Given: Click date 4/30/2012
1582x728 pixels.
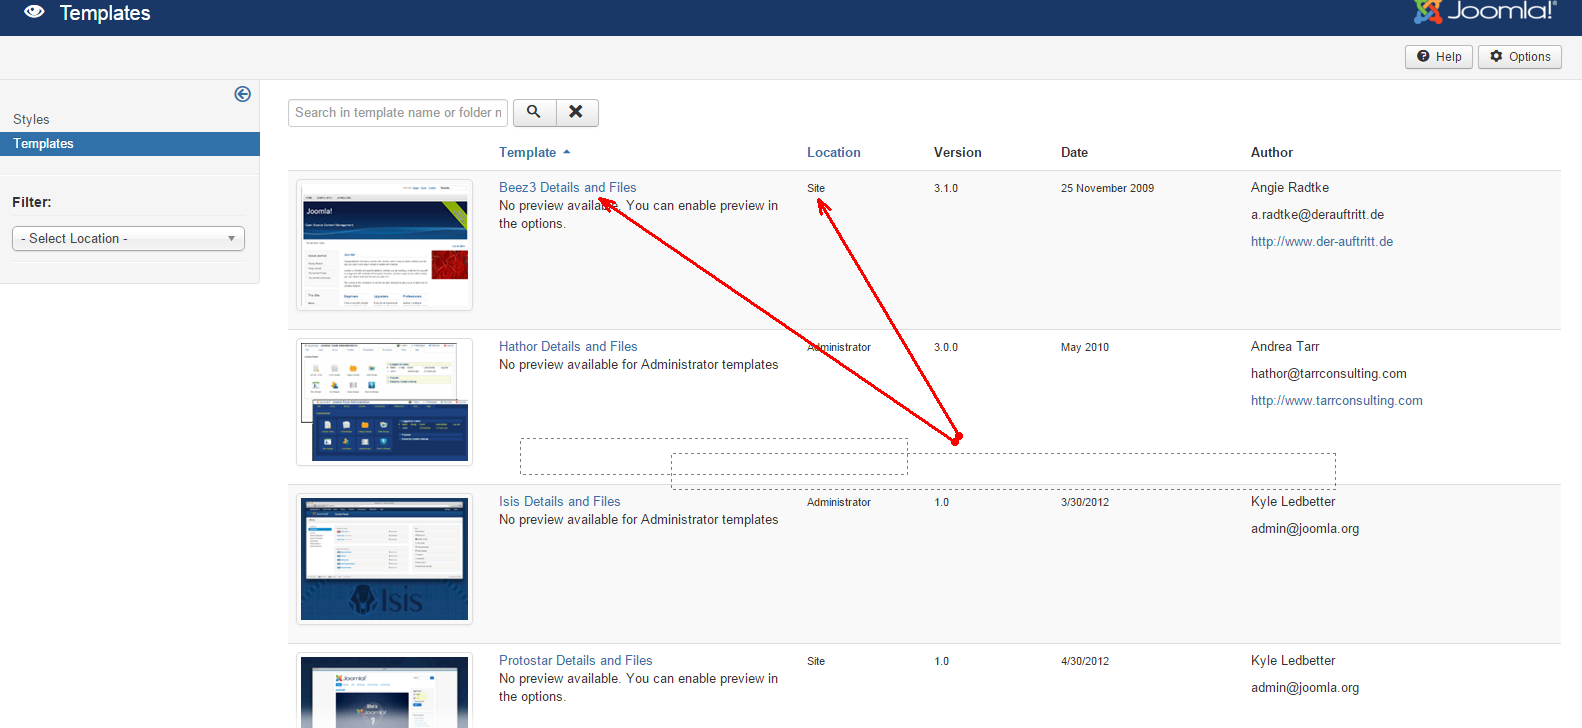Looking at the screenshot, I should click(x=1085, y=661).
